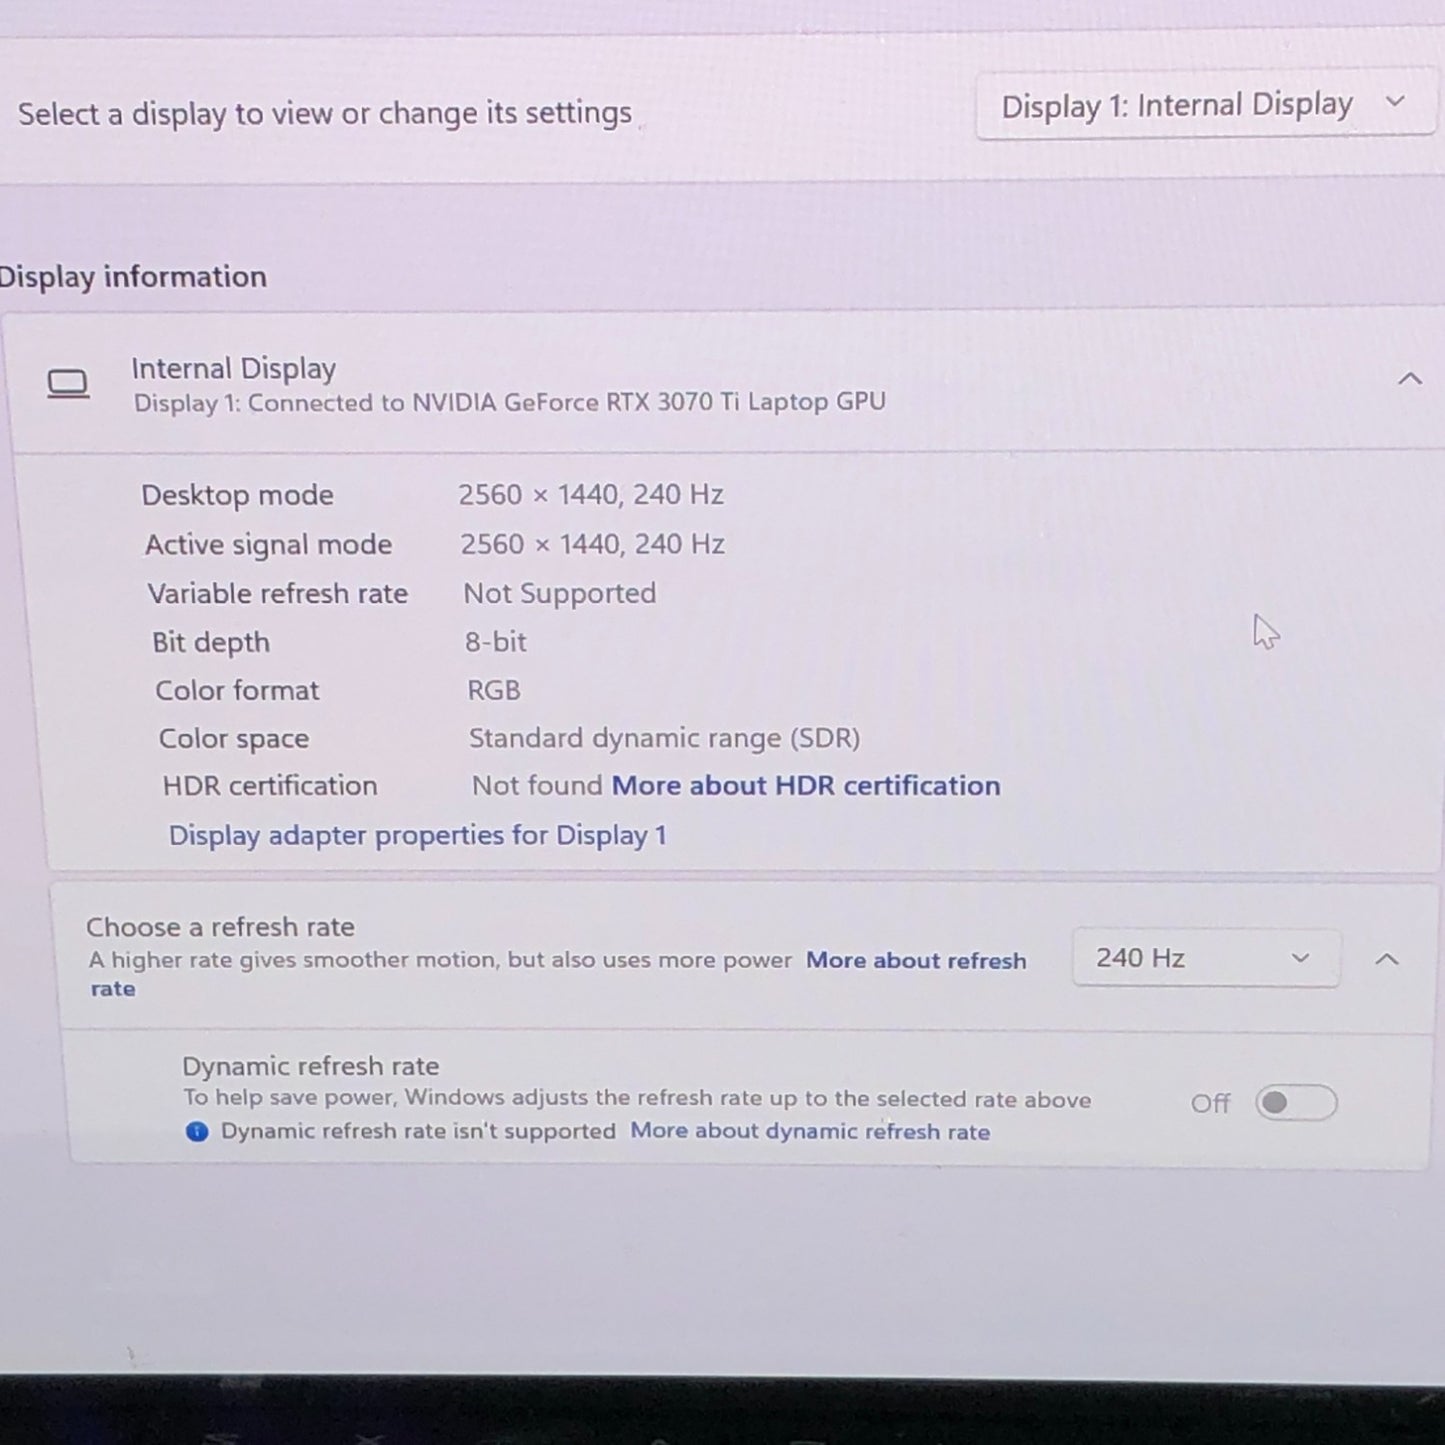Screen dimensions: 1445x1445
Task: Click the HDR certification label
Action: [270, 786]
